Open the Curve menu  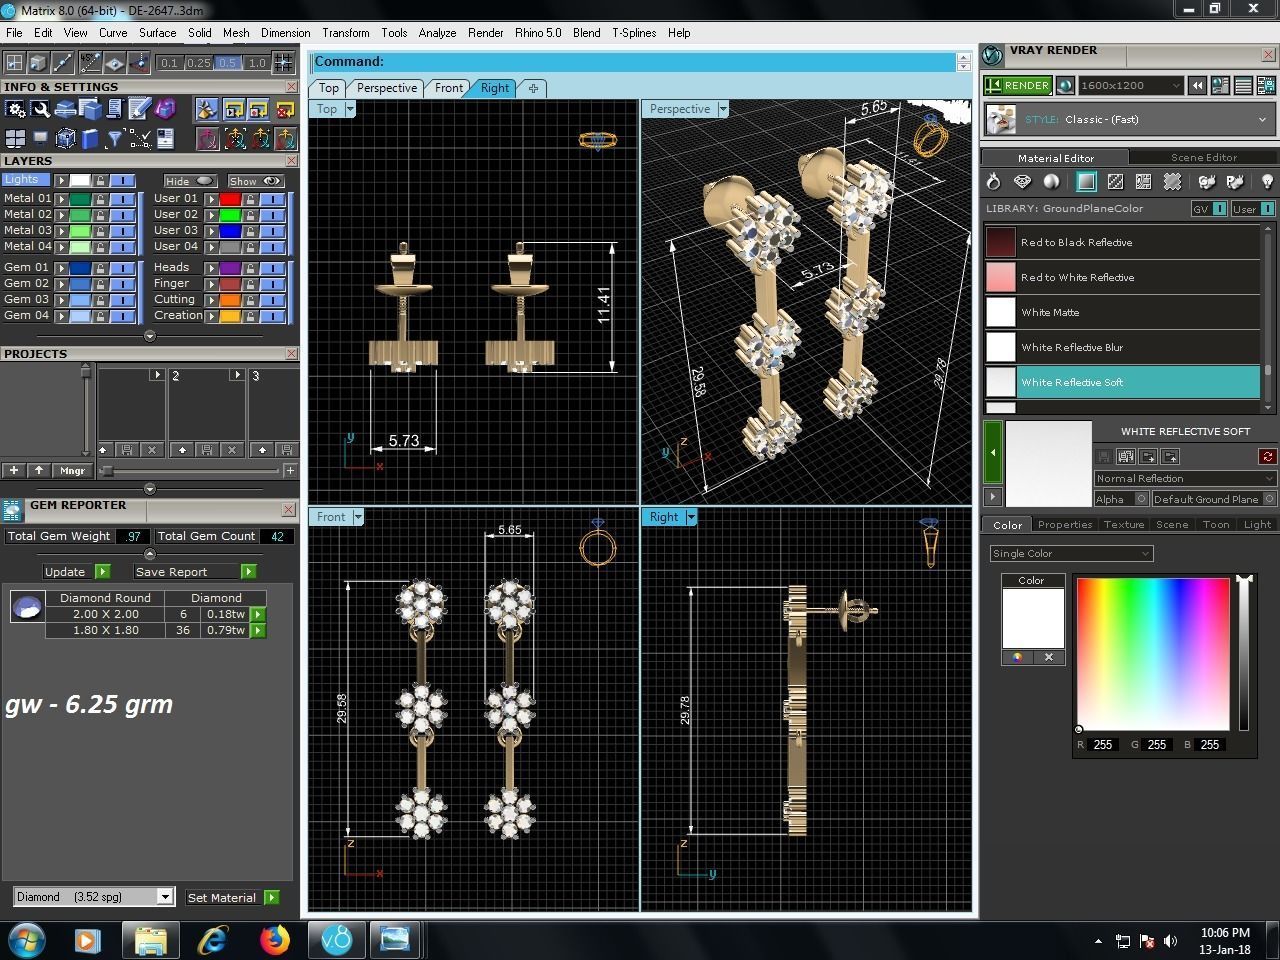point(113,33)
